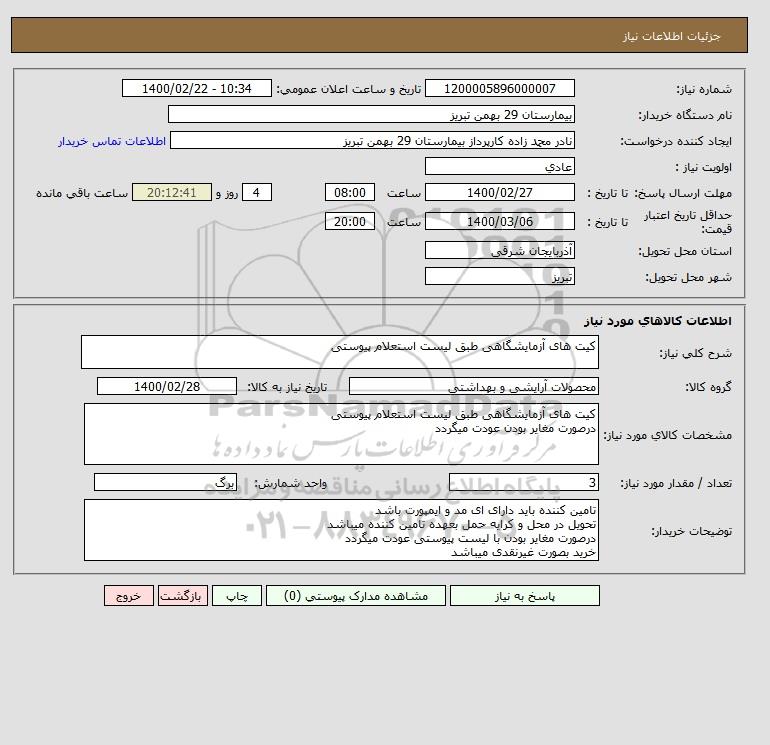Click the چاپ print button
The image size is (770, 745).
tap(237, 596)
